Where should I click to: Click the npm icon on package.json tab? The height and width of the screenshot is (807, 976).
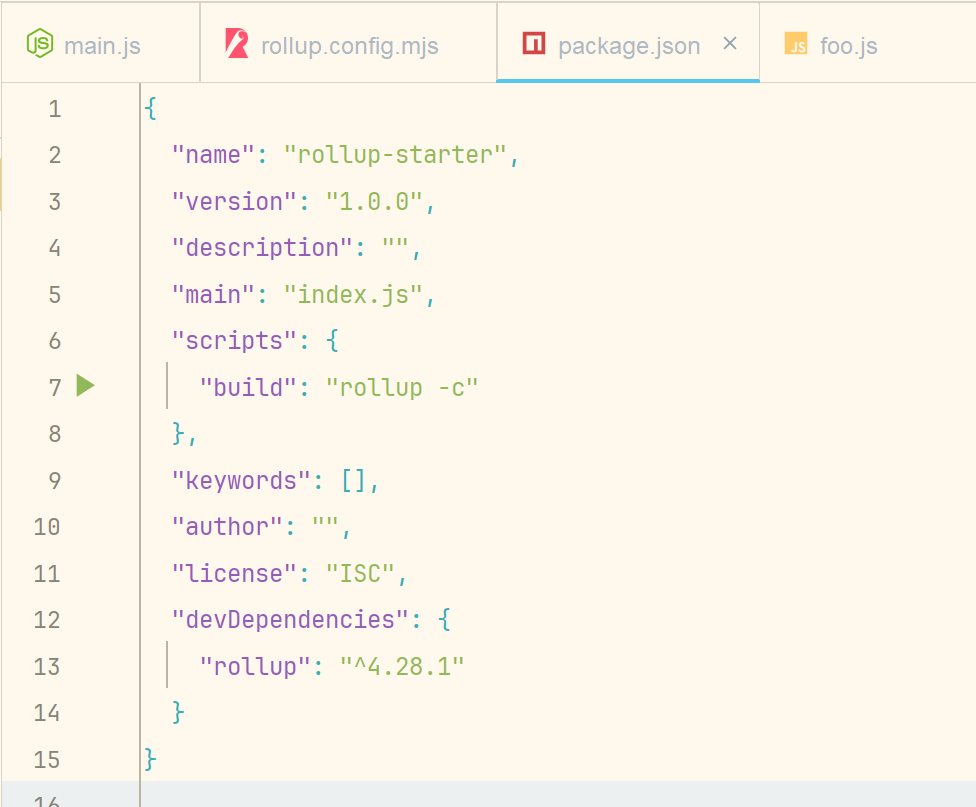pos(534,43)
